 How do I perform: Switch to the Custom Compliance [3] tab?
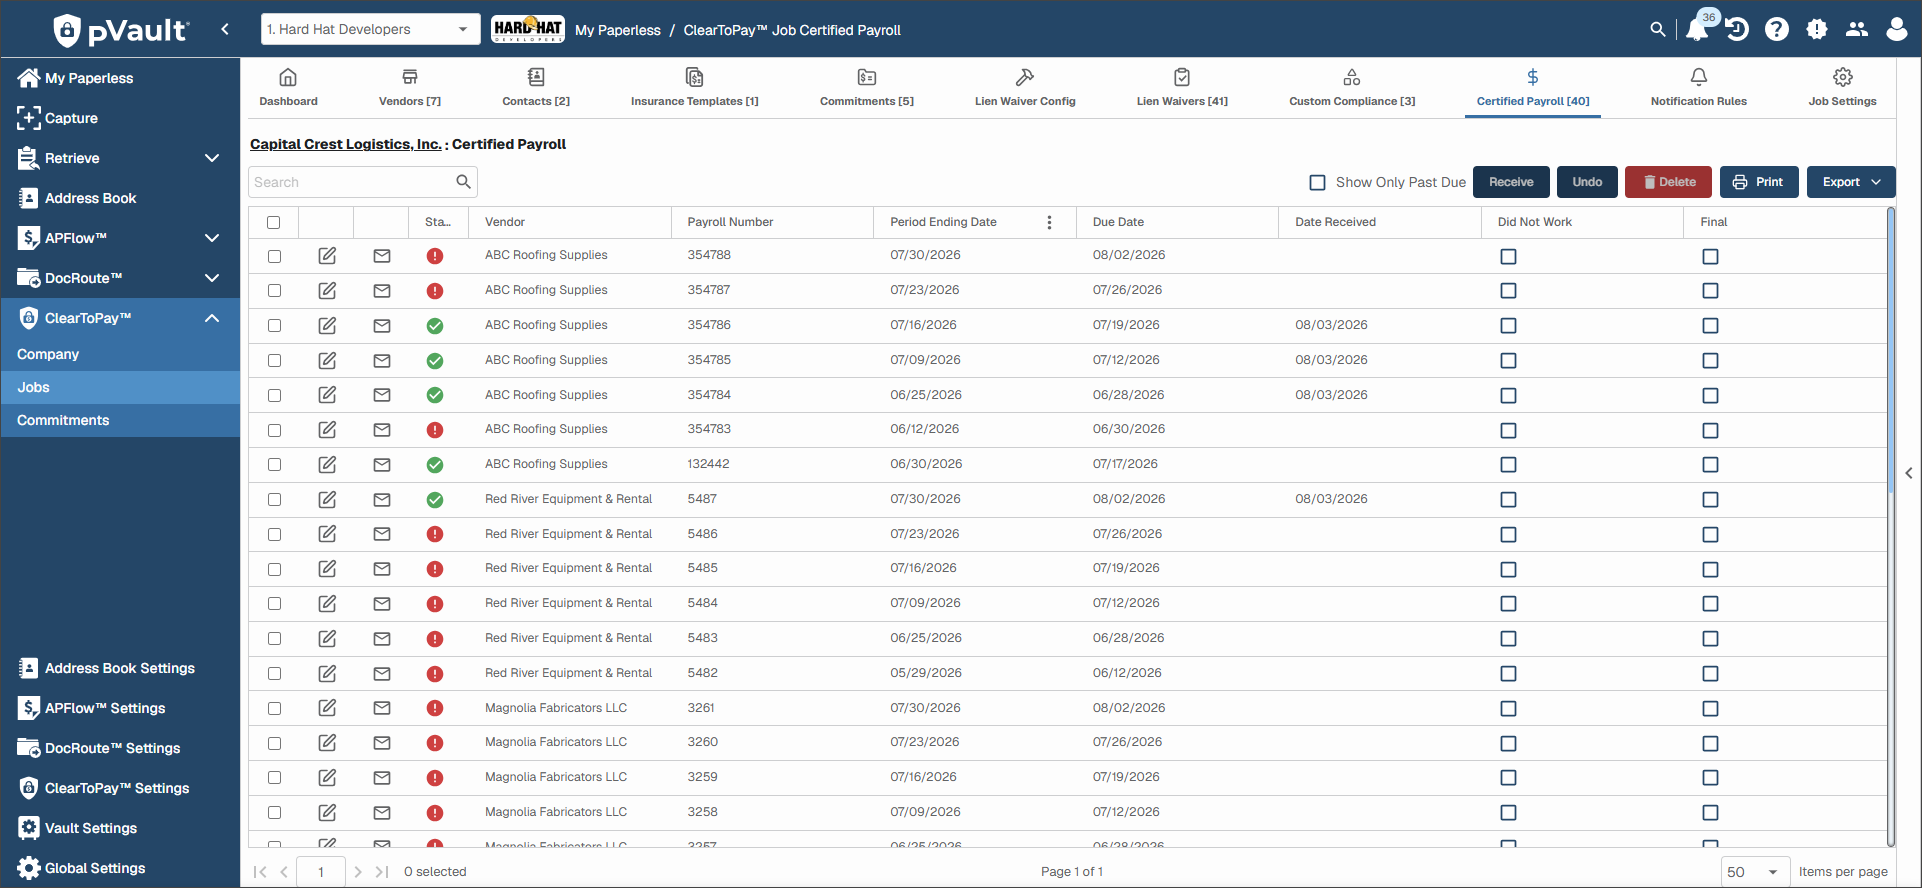(x=1352, y=87)
